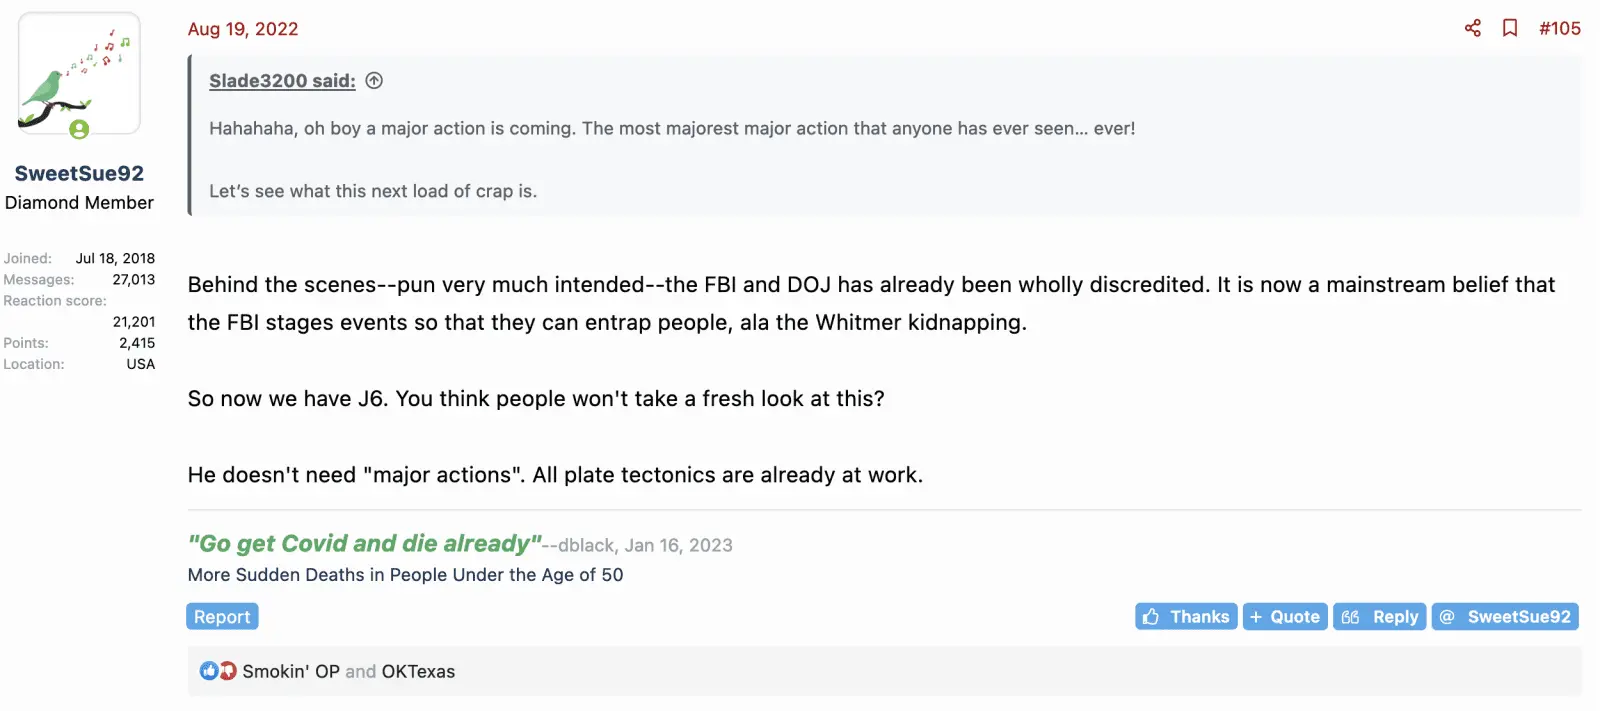1600x711 pixels.
Task: View OKTexas in reactions list
Action: [418, 671]
